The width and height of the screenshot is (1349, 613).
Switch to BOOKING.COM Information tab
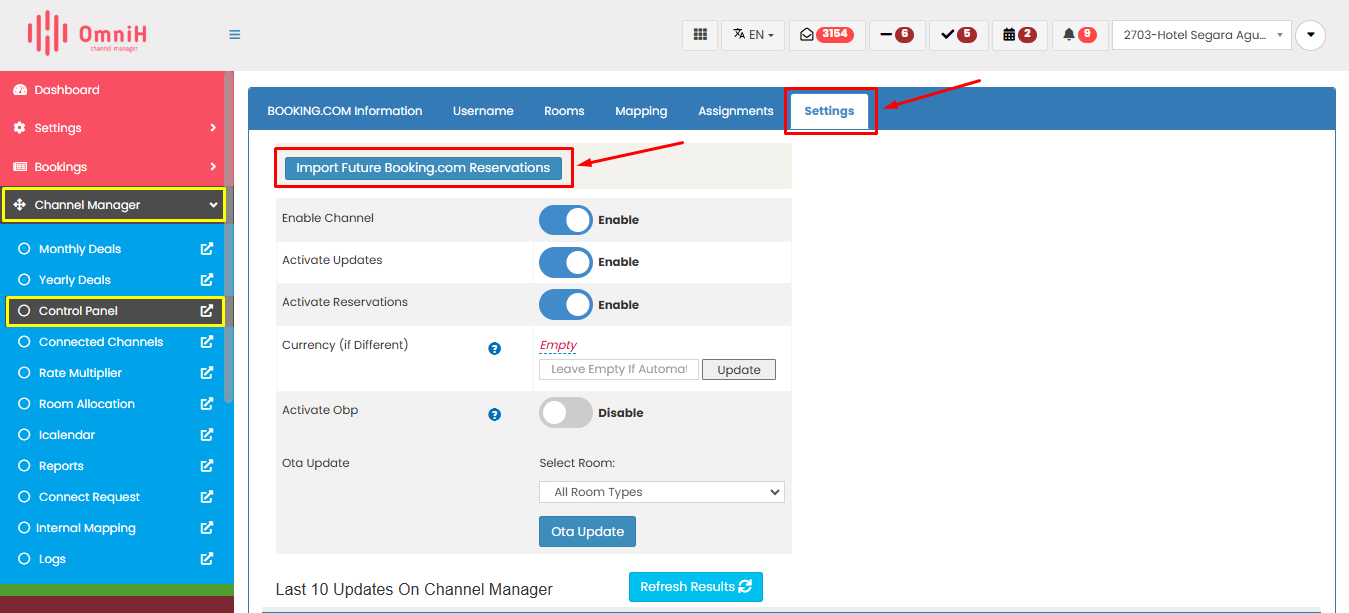point(345,111)
